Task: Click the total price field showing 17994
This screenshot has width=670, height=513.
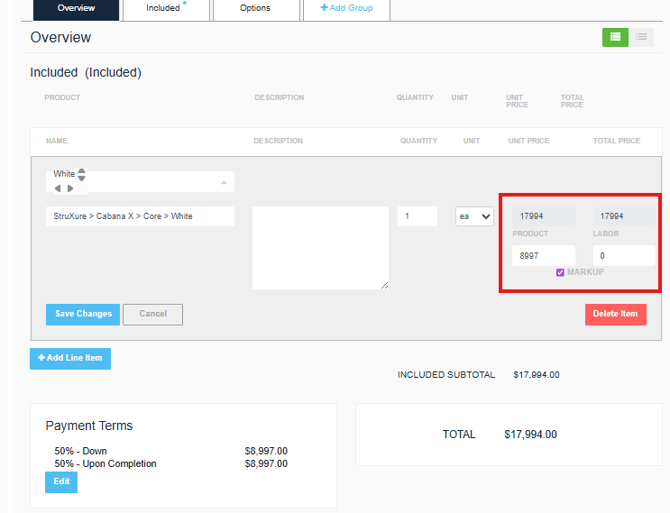Action: [x=624, y=216]
